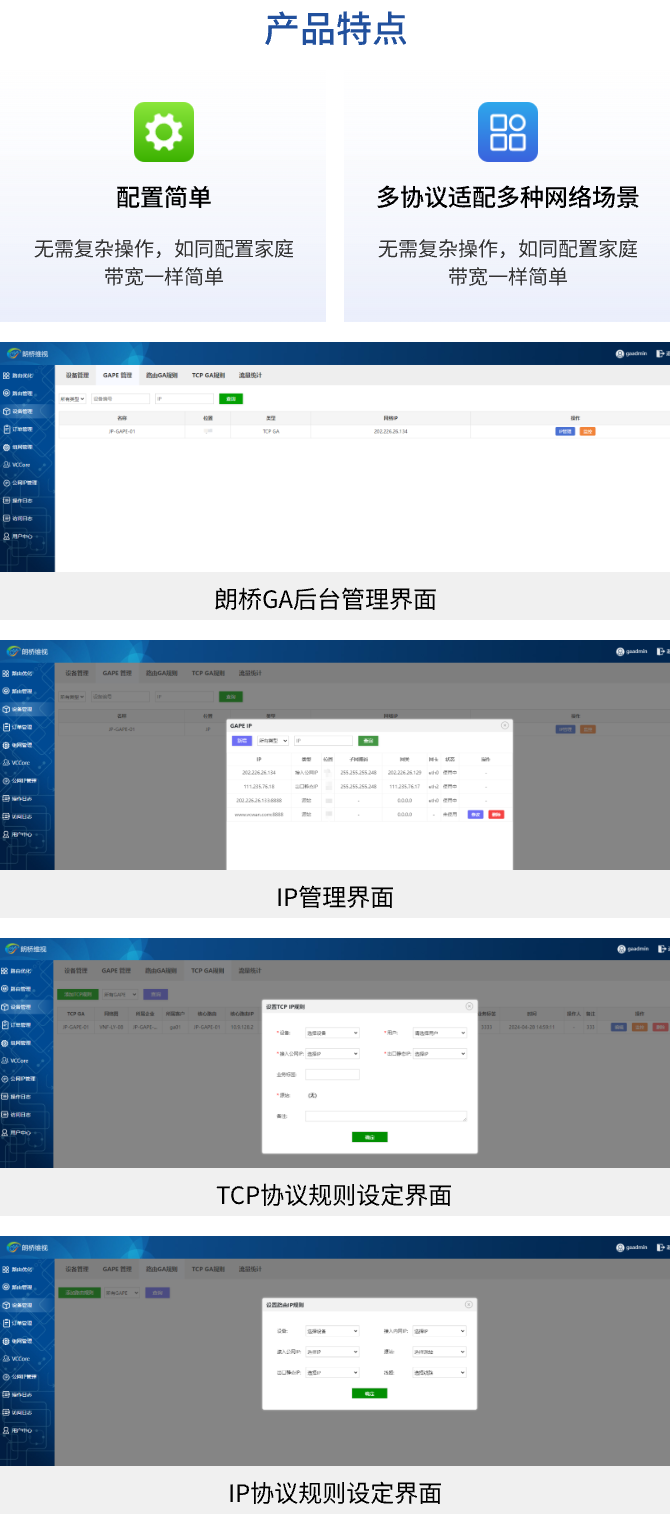
Task: Open the 设备 dropdown in the 设置TCP IP规则 dialog
Action: [x=331, y=1032]
